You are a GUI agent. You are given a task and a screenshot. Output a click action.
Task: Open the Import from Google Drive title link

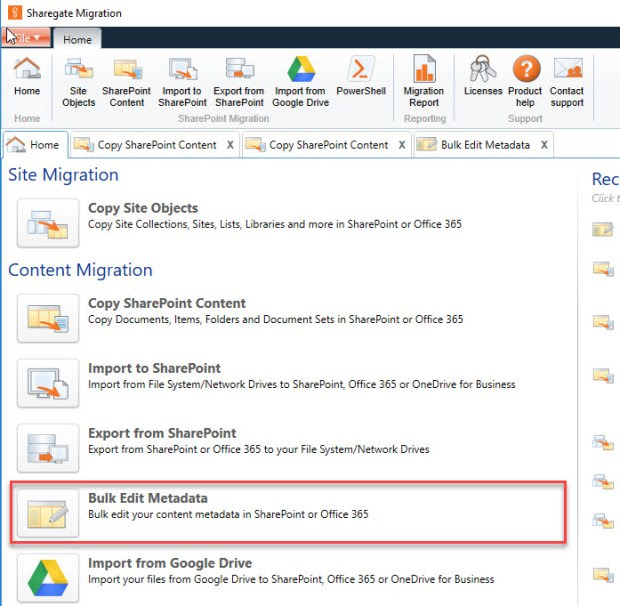(x=170, y=563)
